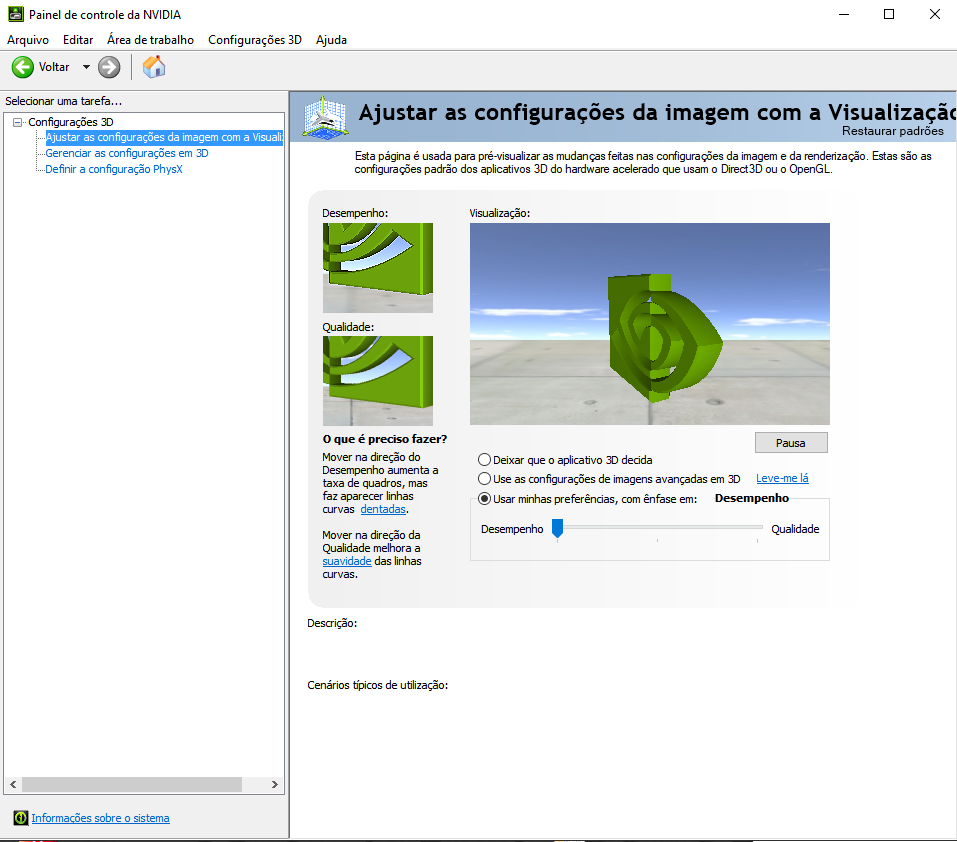This screenshot has width=957, height=842.
Task: Open Informações sobre o sistema link
Action: coord(101,818)
